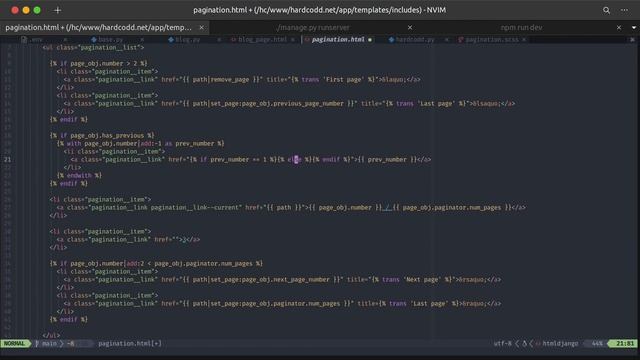Close the blog.py buffer tab
Viewport: 640px width, 360px height.
[x=219, y=40]
